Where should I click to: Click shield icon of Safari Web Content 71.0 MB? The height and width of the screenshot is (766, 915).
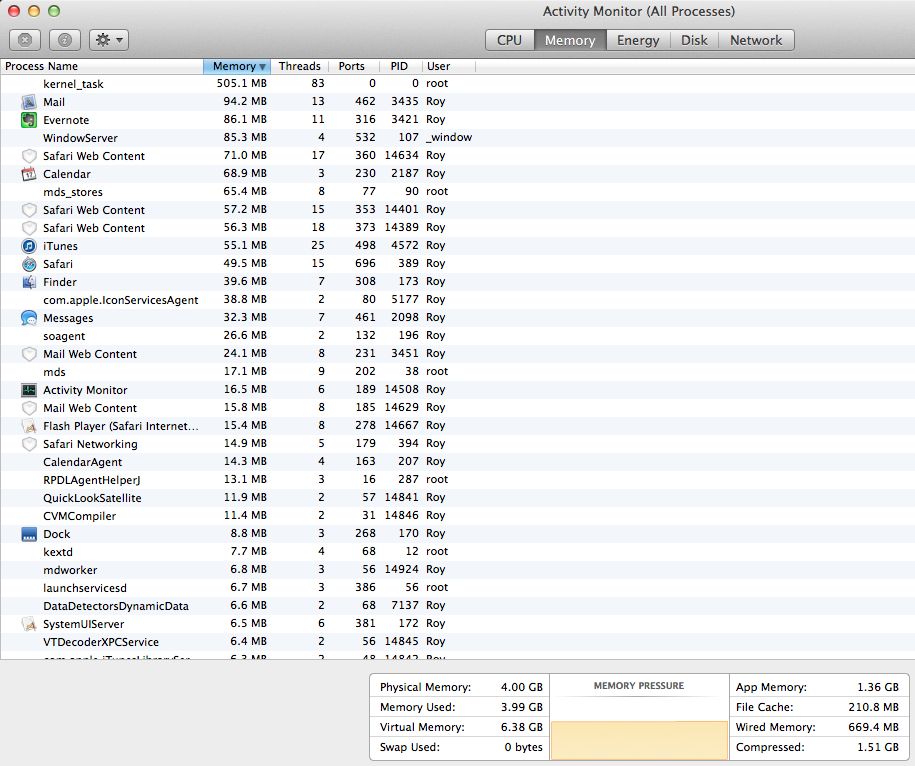click(29, 156)
